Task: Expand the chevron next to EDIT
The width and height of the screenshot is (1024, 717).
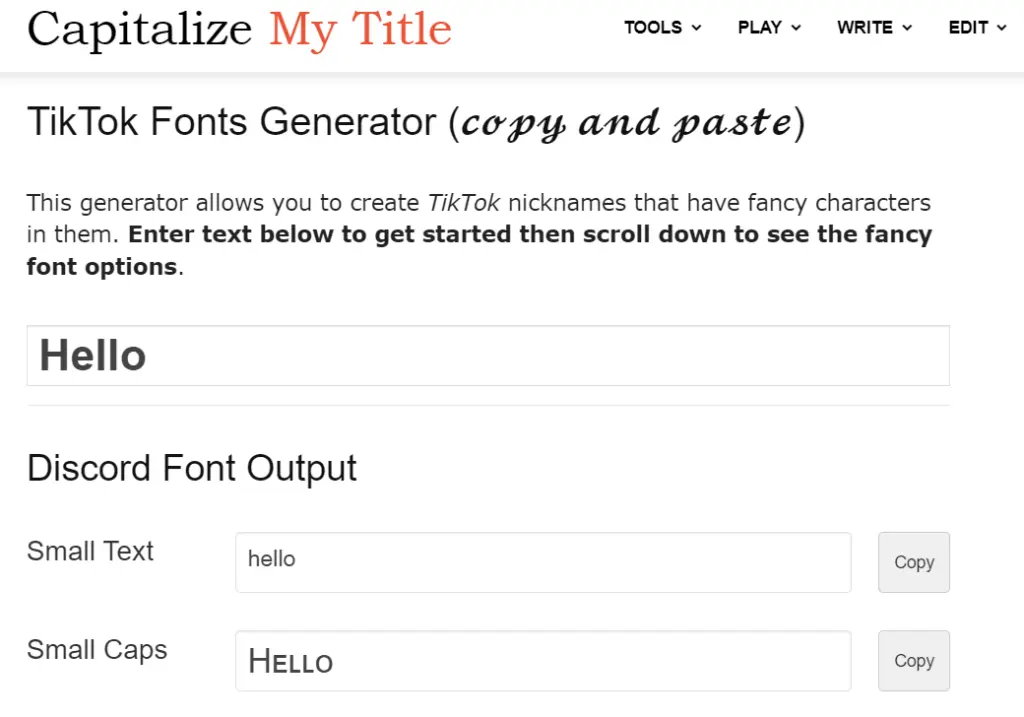Action: pos(1001,29)
